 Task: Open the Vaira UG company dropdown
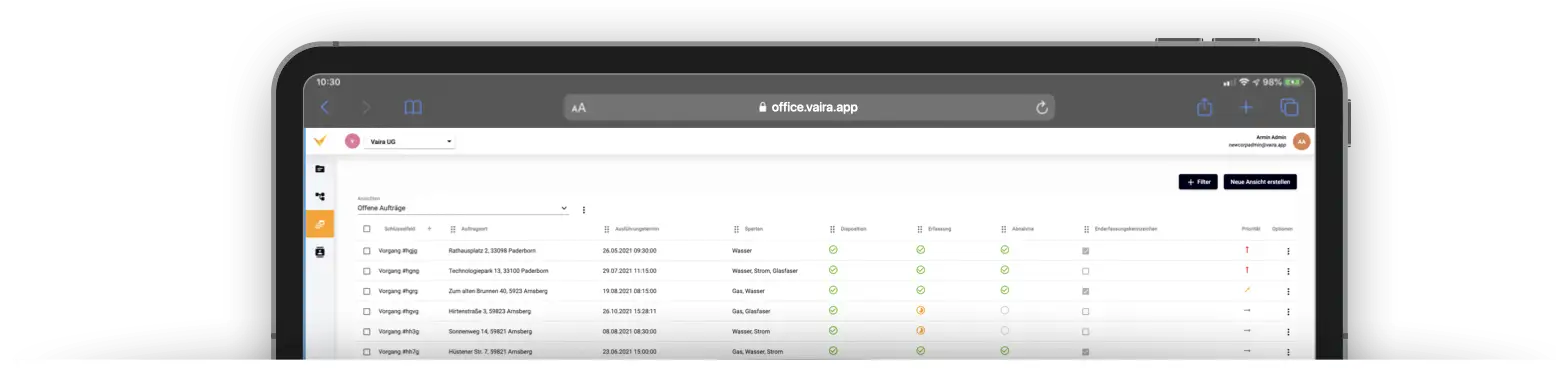pyautogui.click(x=410, y=142)
